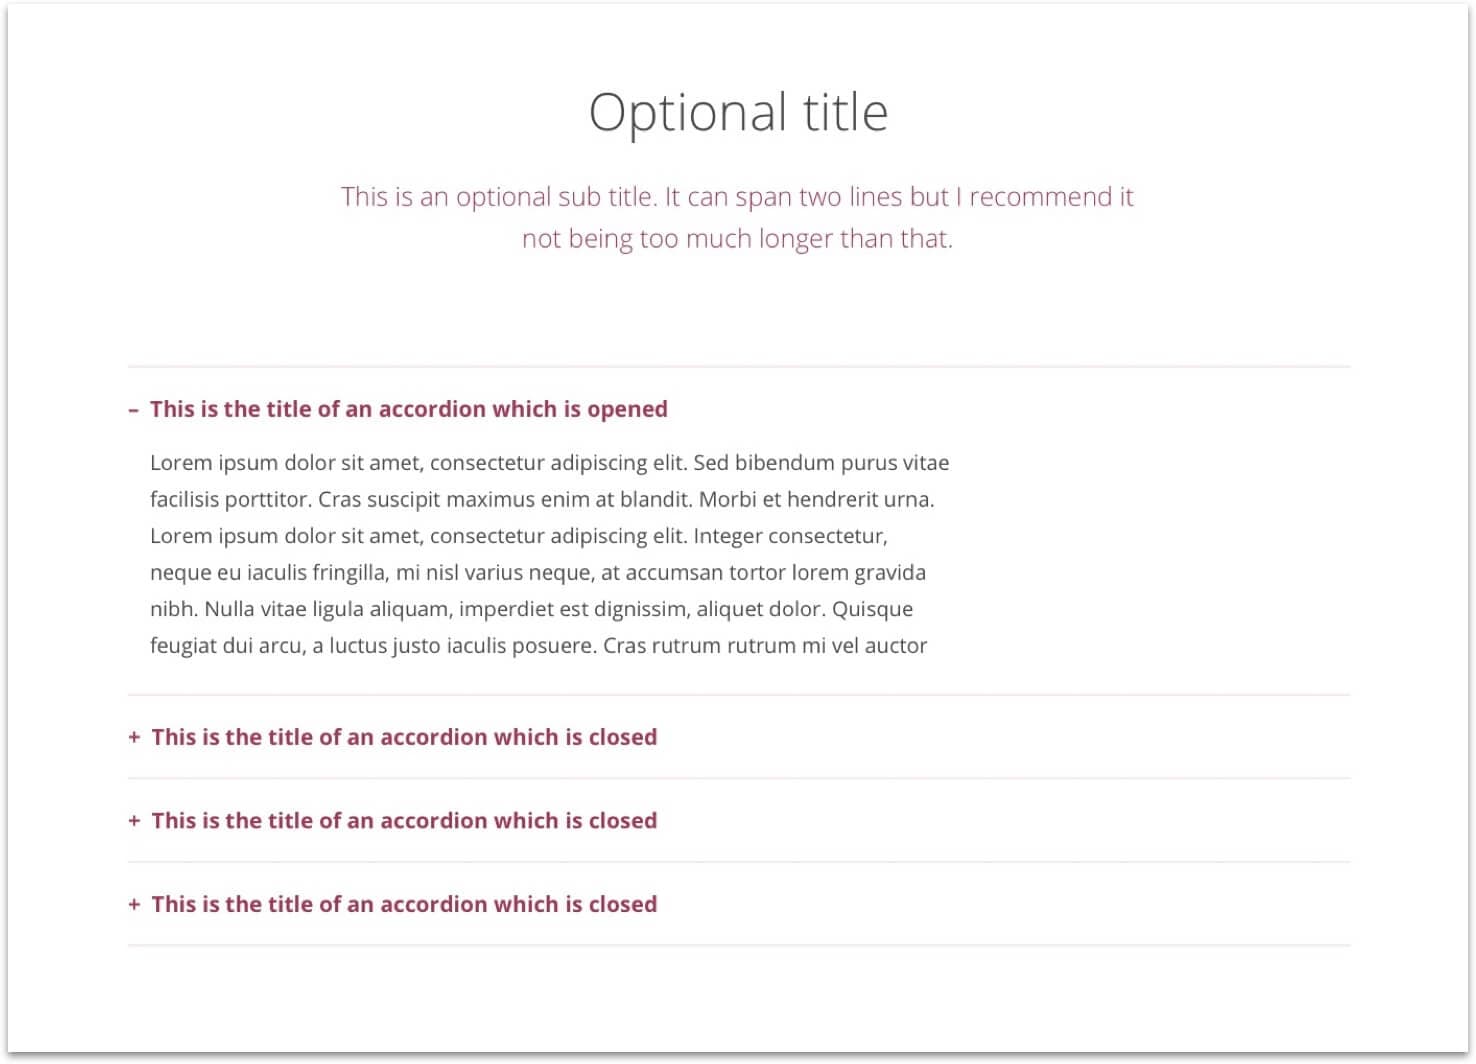
Task: Expand the last closed accordion title
Action: (404, 904)
